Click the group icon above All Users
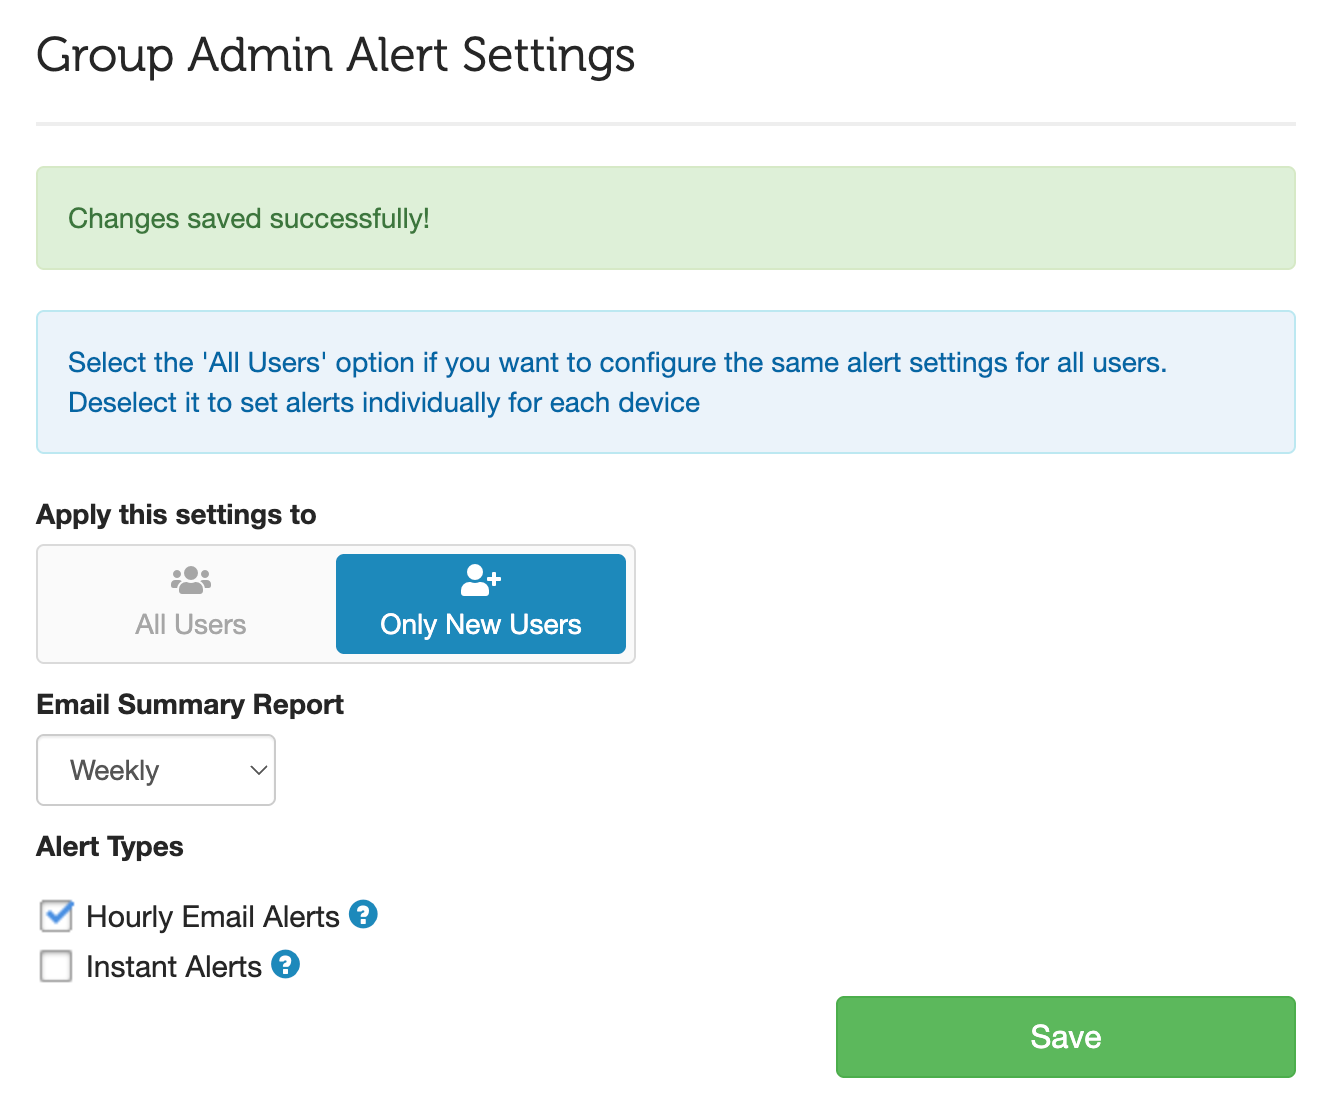 pyautogui.click(x=190, y=579)
